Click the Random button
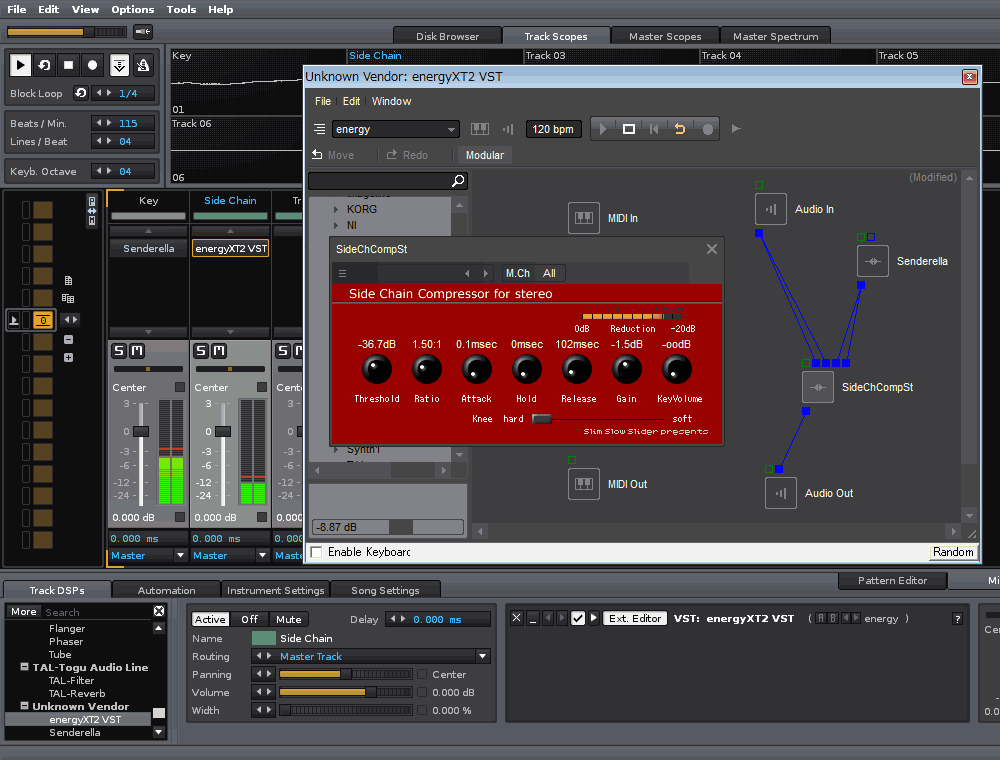This screenshot has height=760, width=1000. tap(953, 552)
